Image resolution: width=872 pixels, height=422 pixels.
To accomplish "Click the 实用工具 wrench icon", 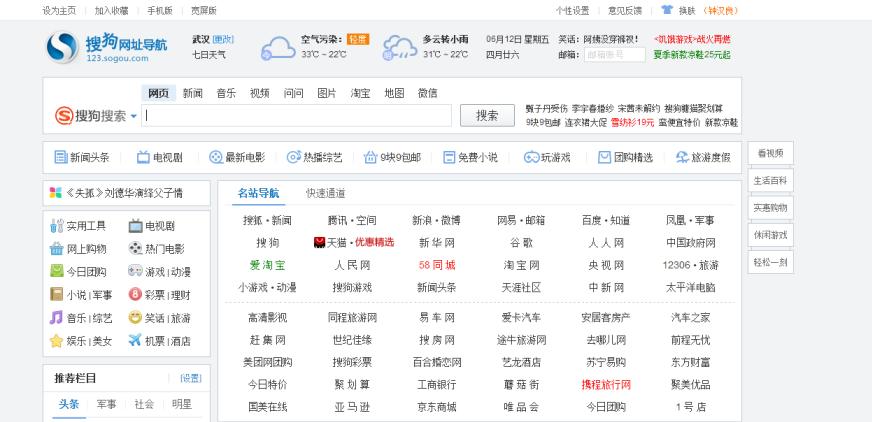I will point(57,226).
